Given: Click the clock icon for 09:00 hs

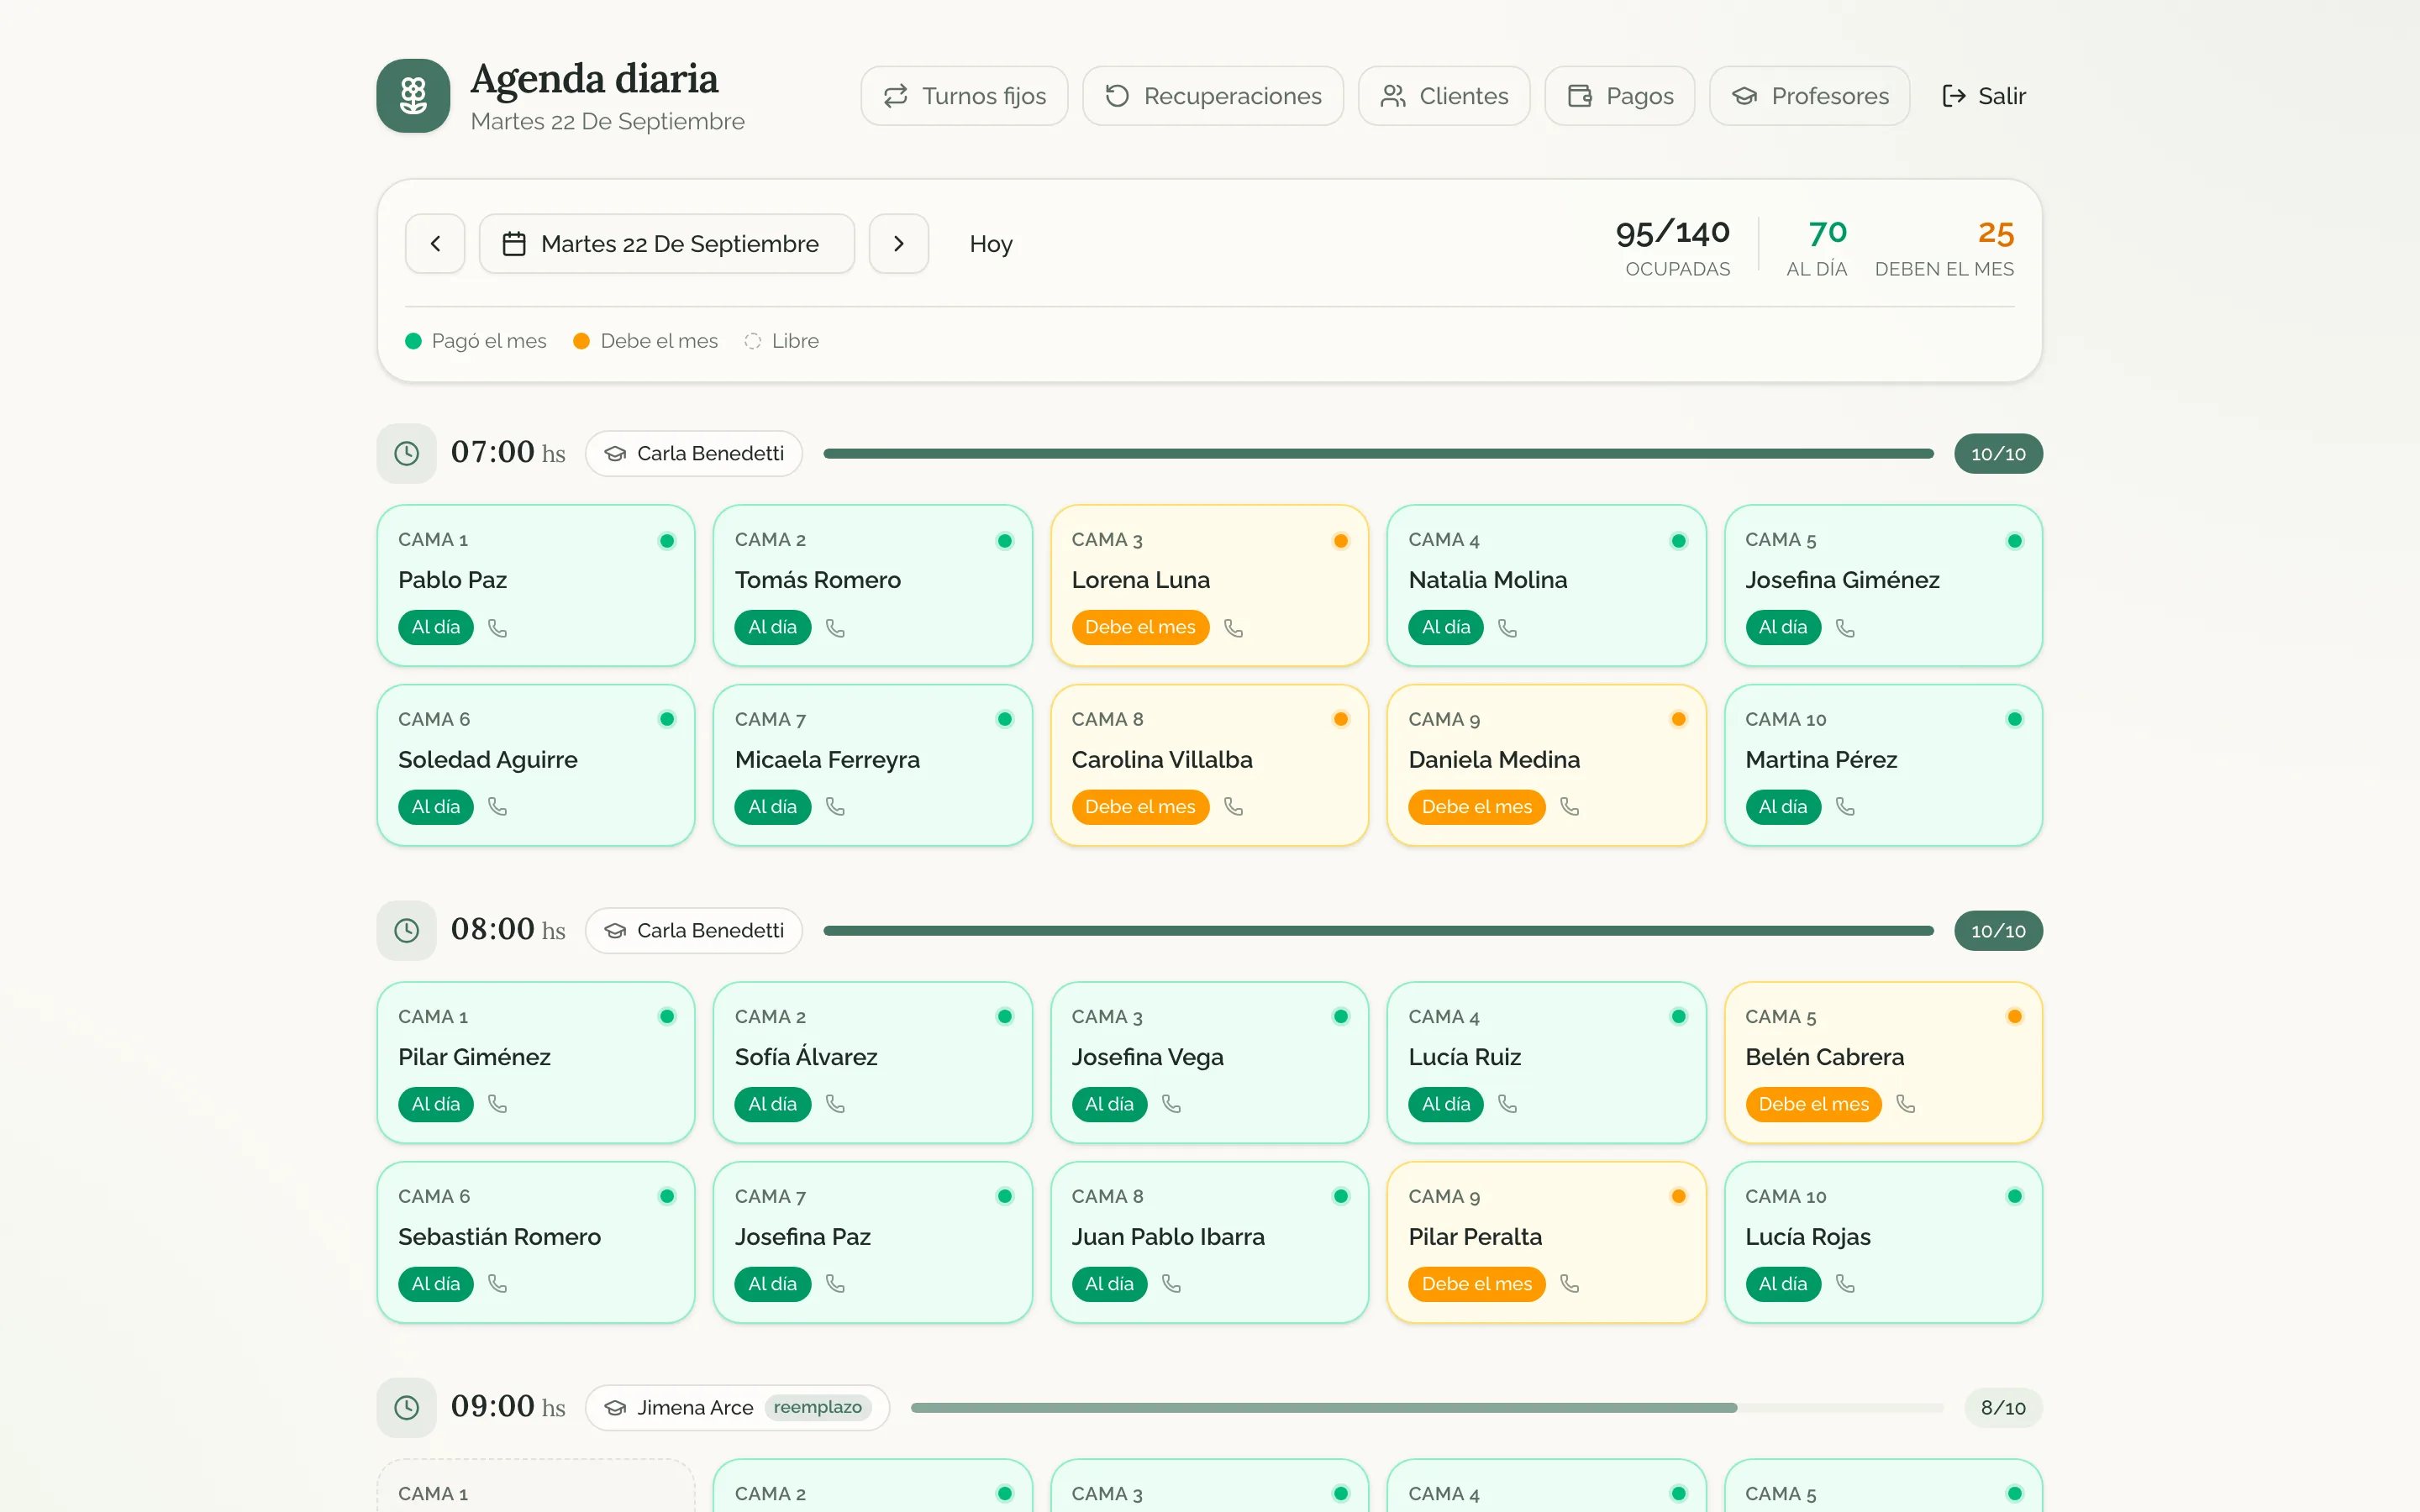Looking at the screenshot, I should pos(406,1407).
